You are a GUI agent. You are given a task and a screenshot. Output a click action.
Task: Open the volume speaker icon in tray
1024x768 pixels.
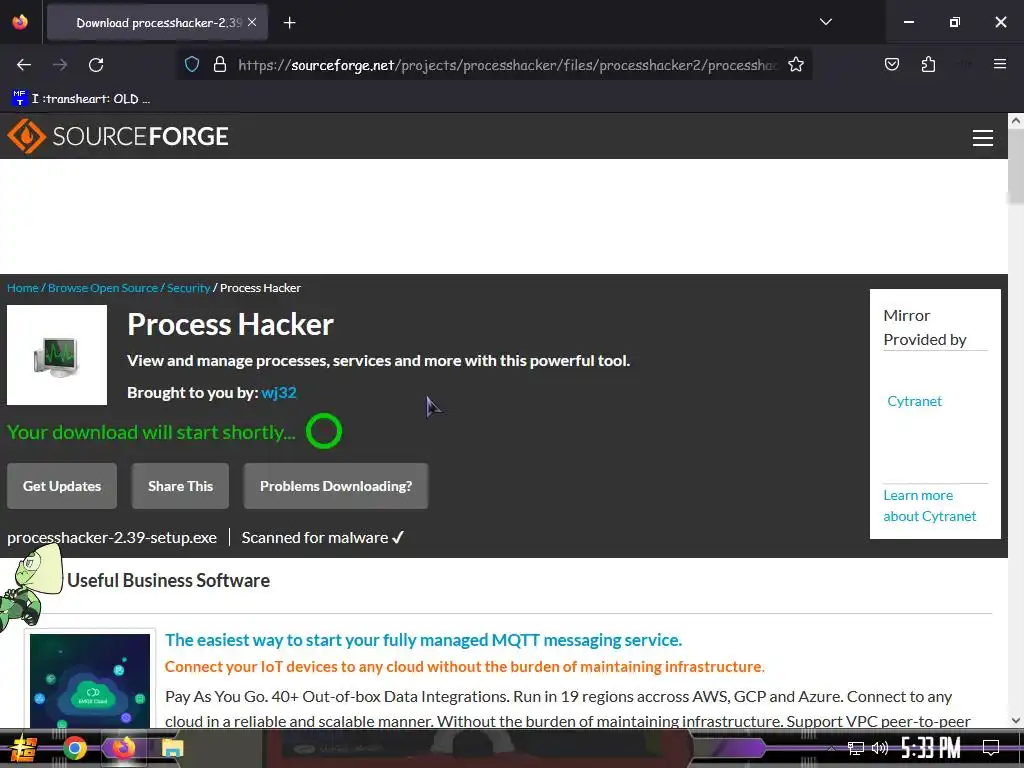(880, 748)
